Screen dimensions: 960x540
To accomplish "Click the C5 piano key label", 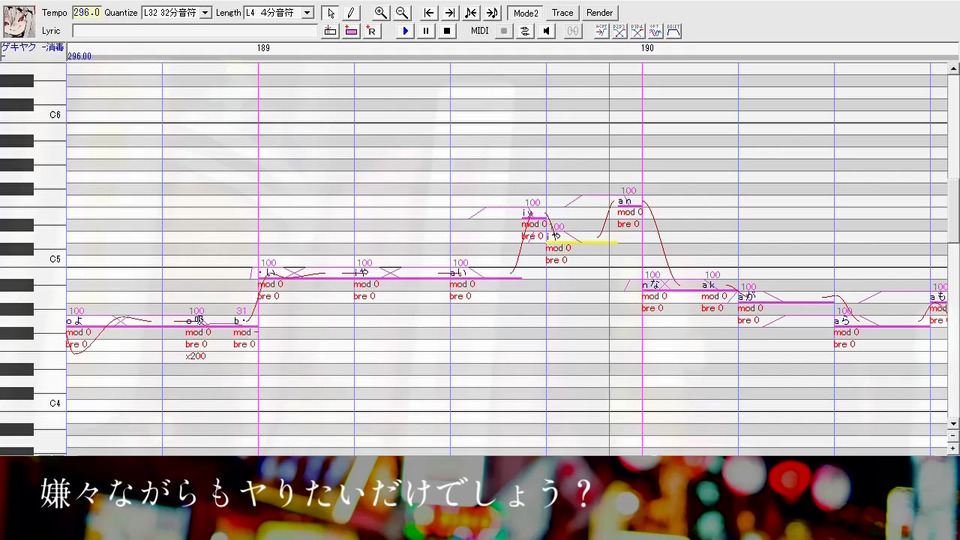I will click(x=55, y=259).
